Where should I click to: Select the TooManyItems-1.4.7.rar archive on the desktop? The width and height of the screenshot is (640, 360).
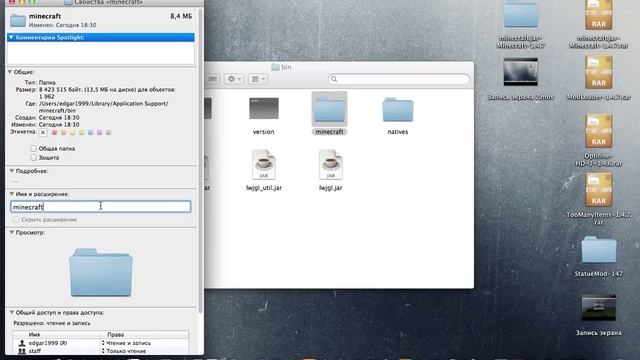[599, 190]
